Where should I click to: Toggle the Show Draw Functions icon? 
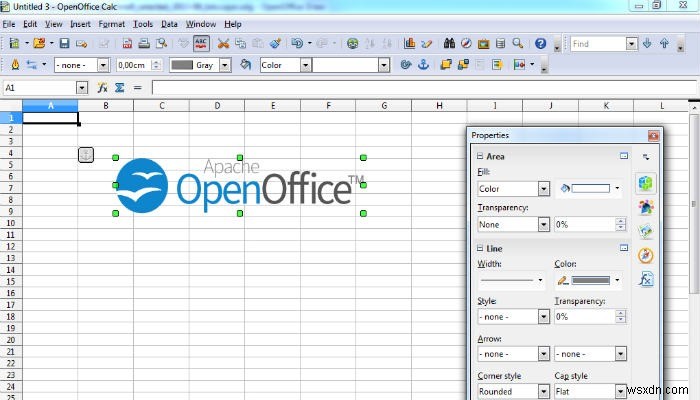(427, 43)
